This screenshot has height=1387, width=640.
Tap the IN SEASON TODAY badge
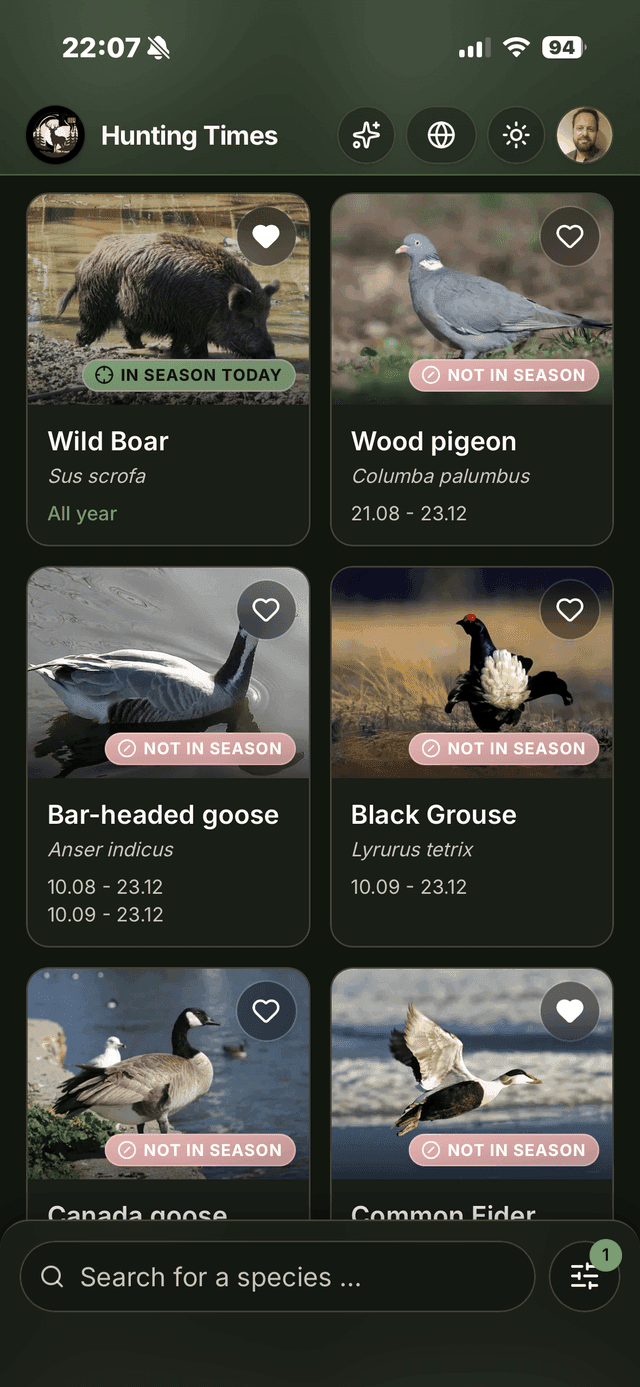coord(189,375)
